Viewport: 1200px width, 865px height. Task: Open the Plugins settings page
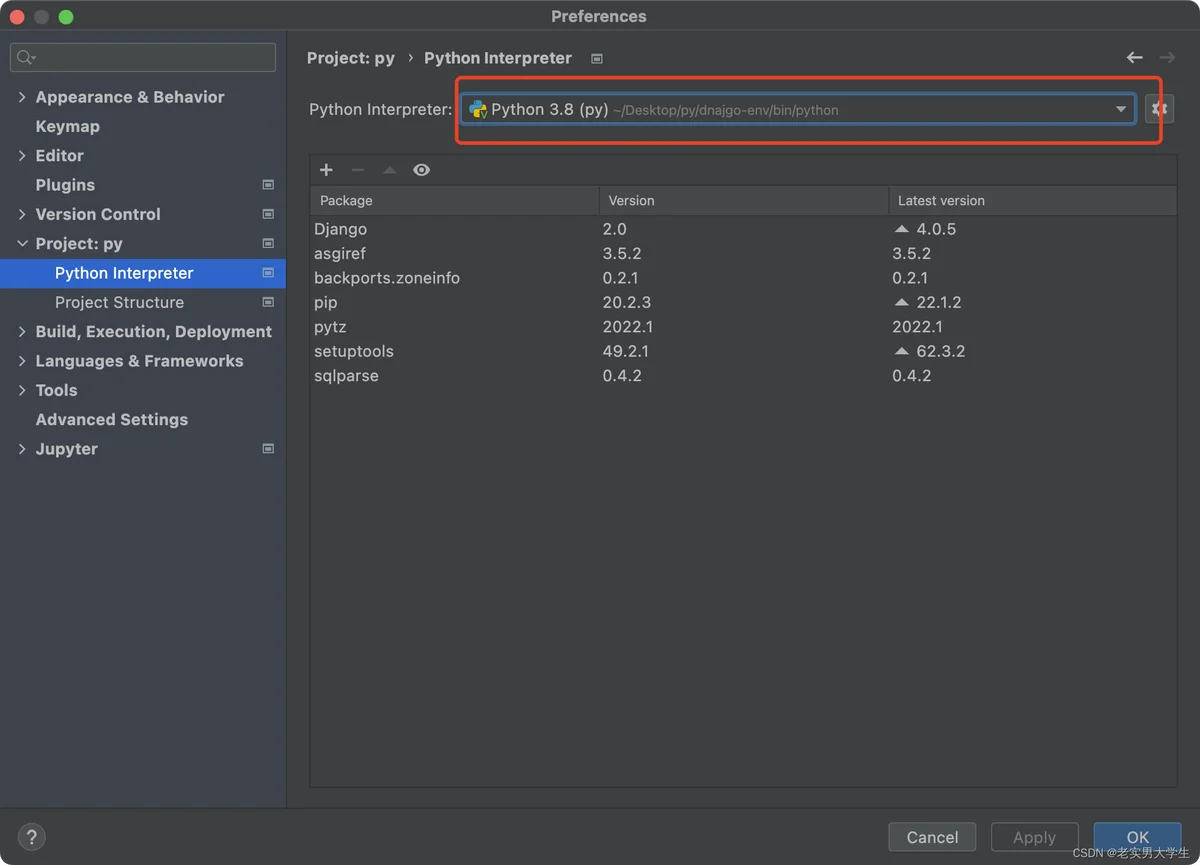click(65, 185)
